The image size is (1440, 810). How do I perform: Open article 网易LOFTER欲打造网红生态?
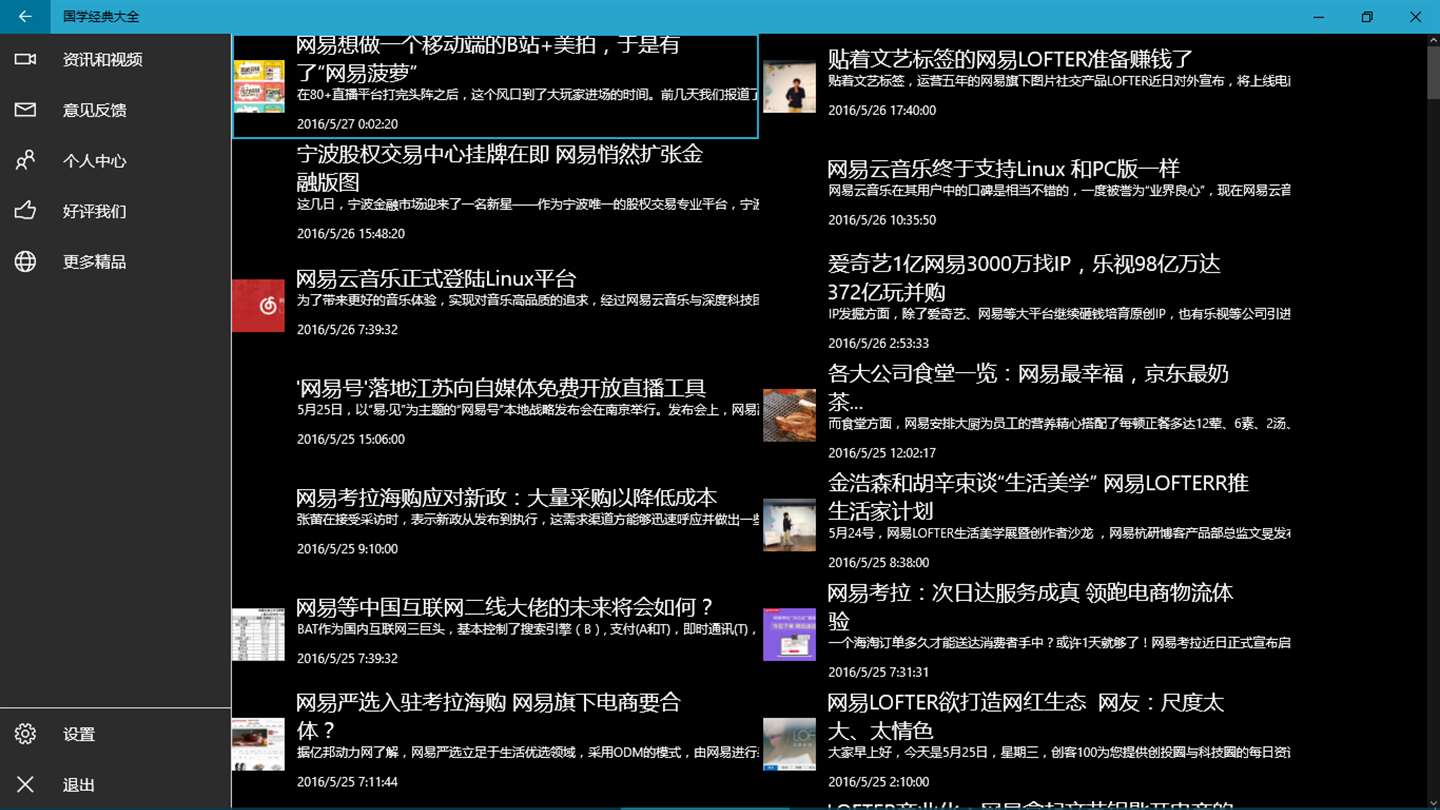click(1026, 742)
